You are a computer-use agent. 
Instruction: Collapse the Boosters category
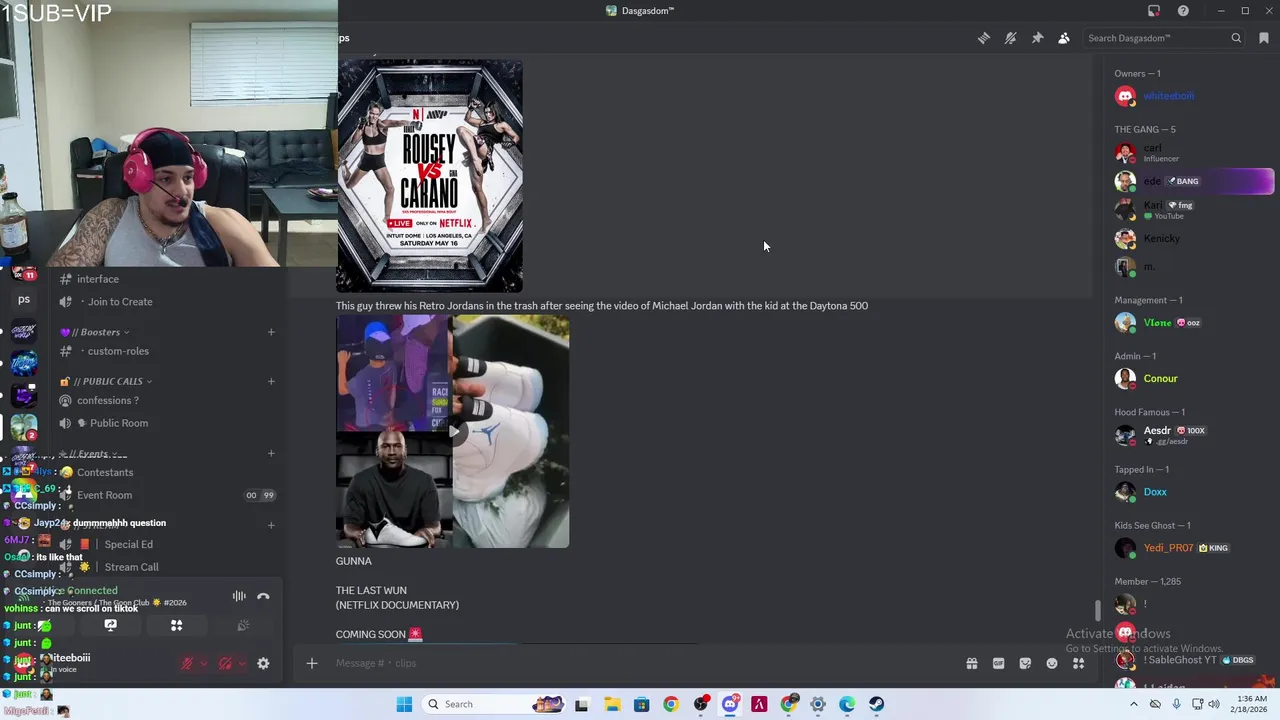click(95, 332)
